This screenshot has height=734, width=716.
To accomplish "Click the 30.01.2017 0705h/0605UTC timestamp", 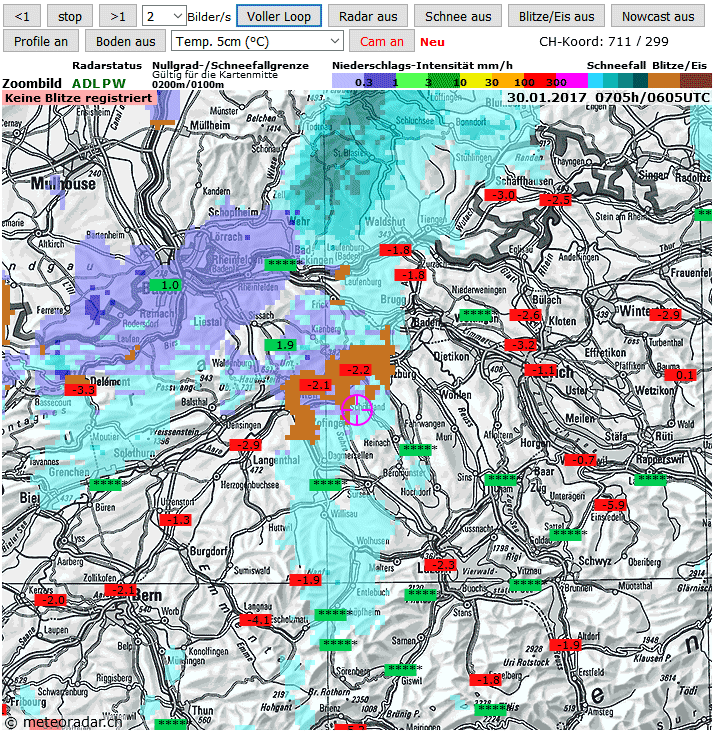I will tap(608, 97).
